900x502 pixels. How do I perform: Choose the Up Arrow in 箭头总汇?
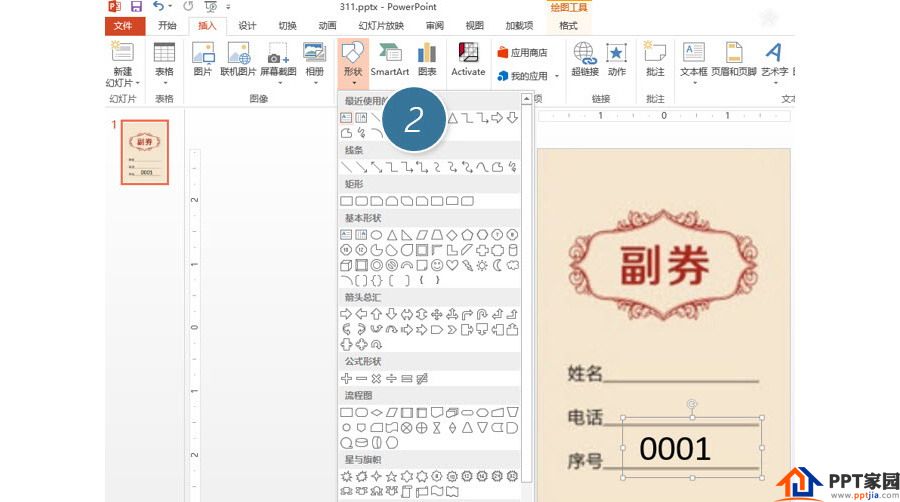tap(377, 314)
